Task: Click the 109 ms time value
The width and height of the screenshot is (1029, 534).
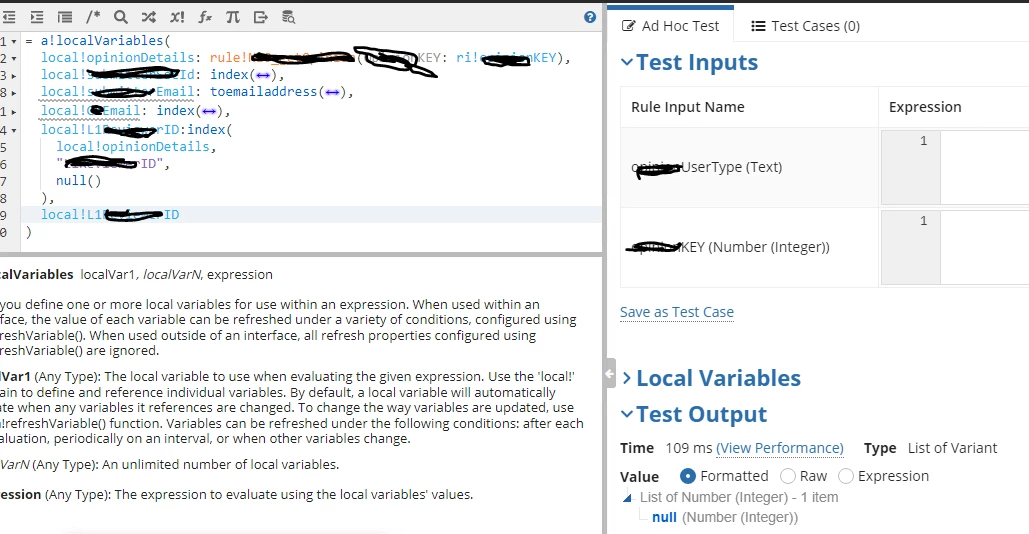Action: click(688, 448)
